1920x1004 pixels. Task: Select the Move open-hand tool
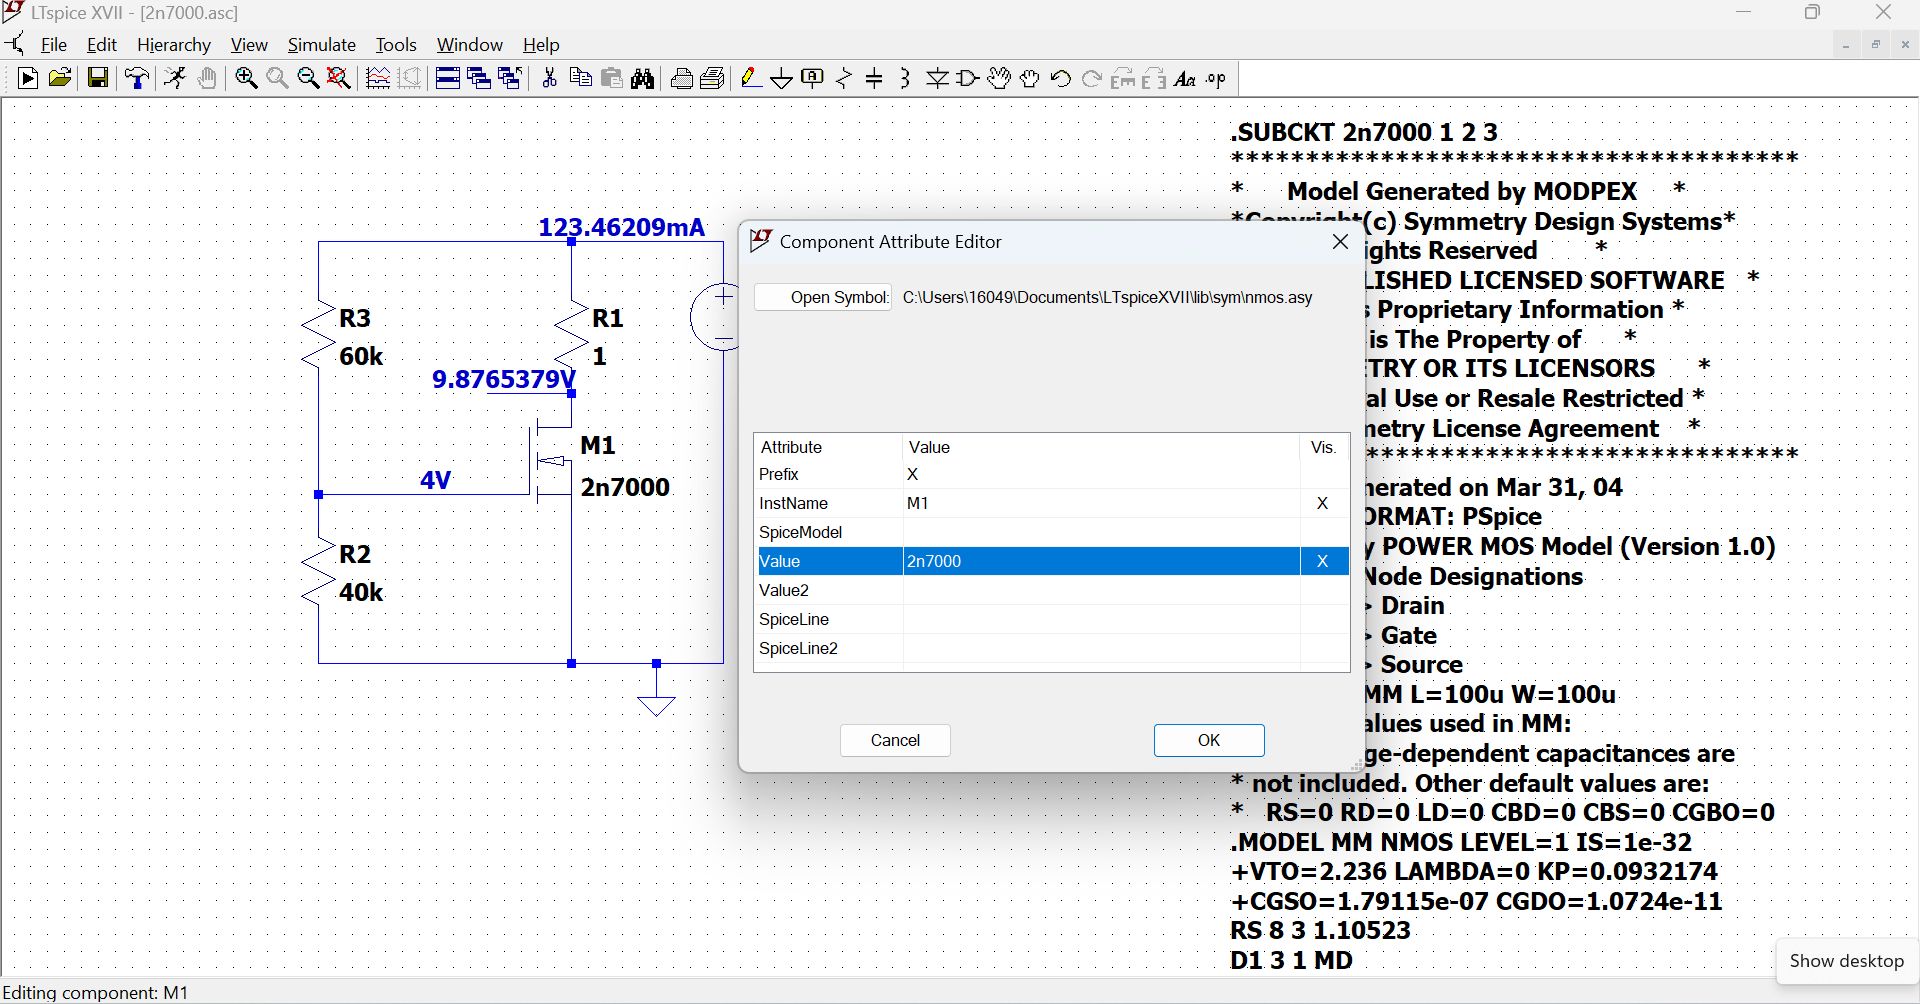click(x=999, y=79)
